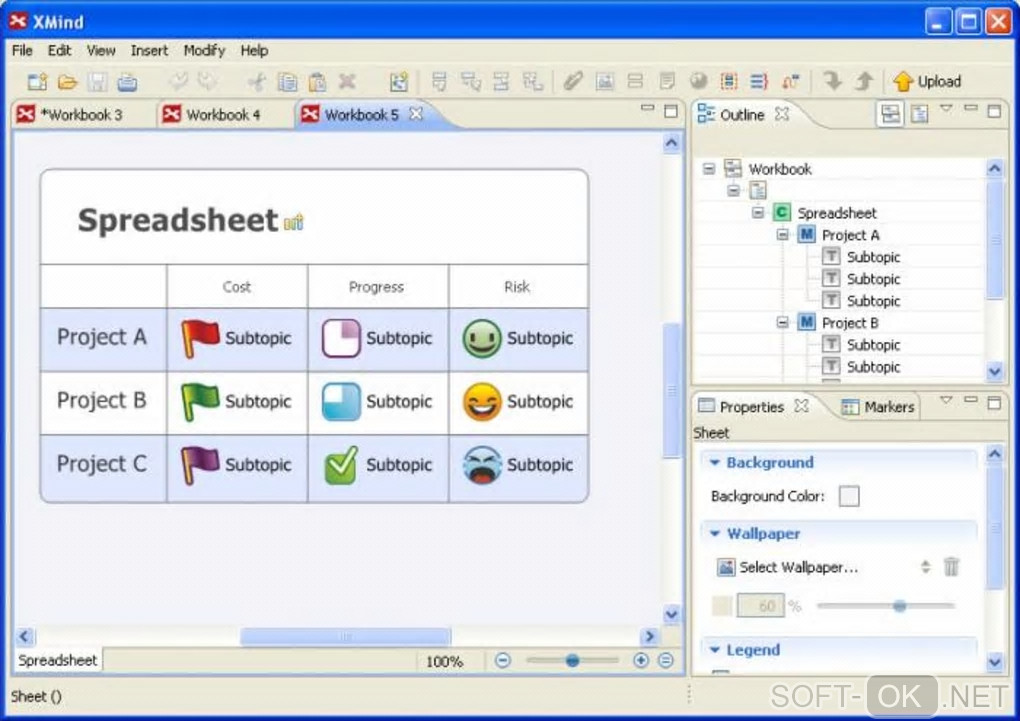The width and height of the screenshot is (1020, 721).
Task: Switch to the Markers tab
Action: coord(879,407)
